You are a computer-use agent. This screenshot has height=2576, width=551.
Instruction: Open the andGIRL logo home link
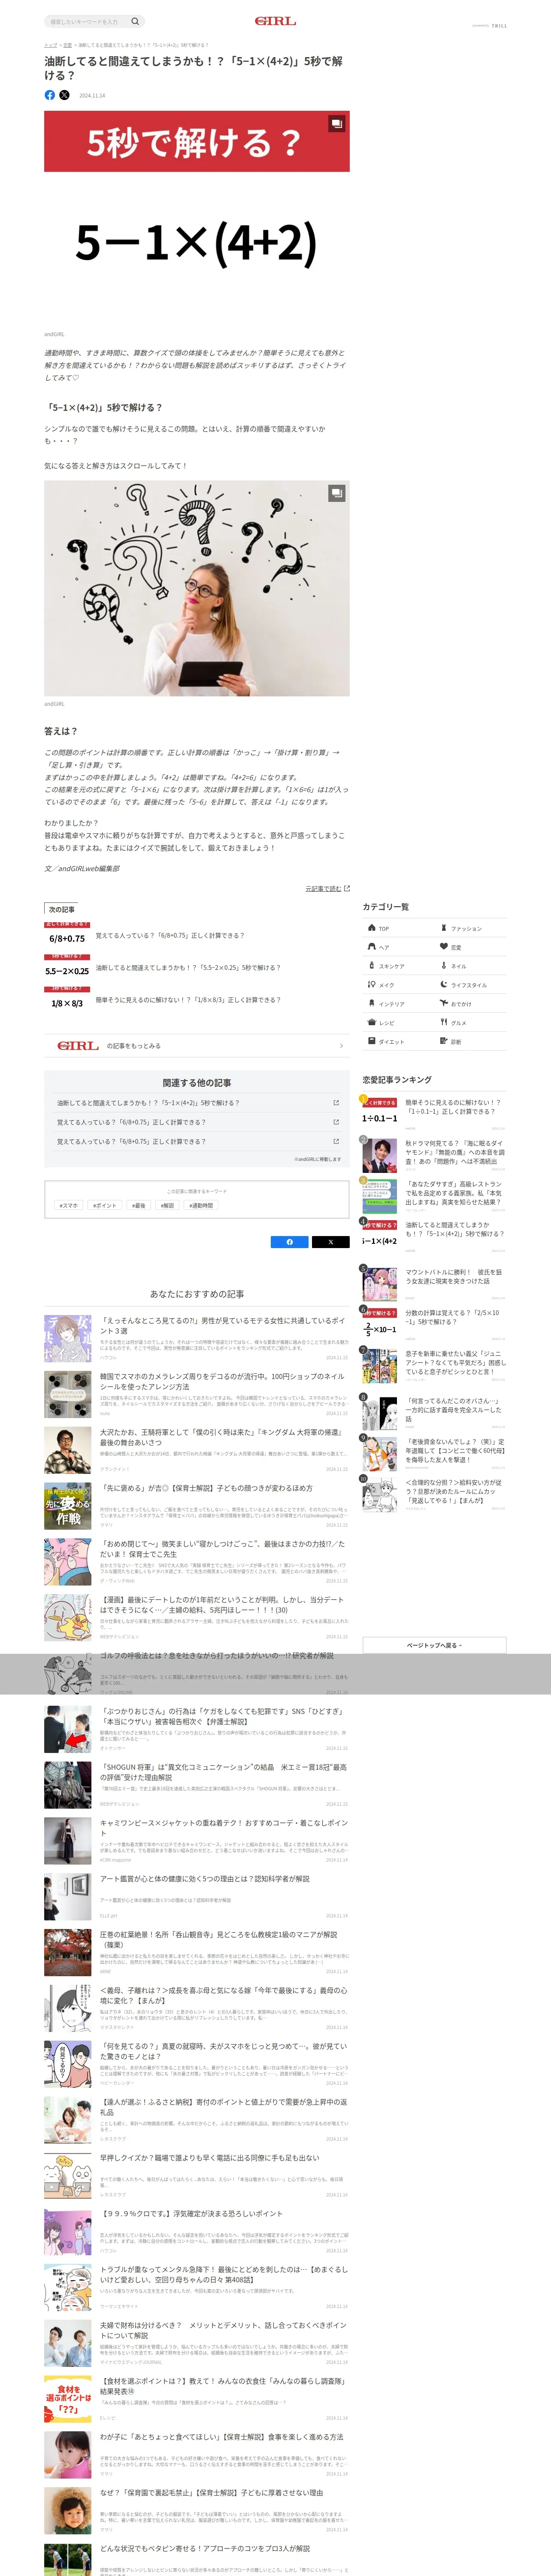tap(275, 21)
